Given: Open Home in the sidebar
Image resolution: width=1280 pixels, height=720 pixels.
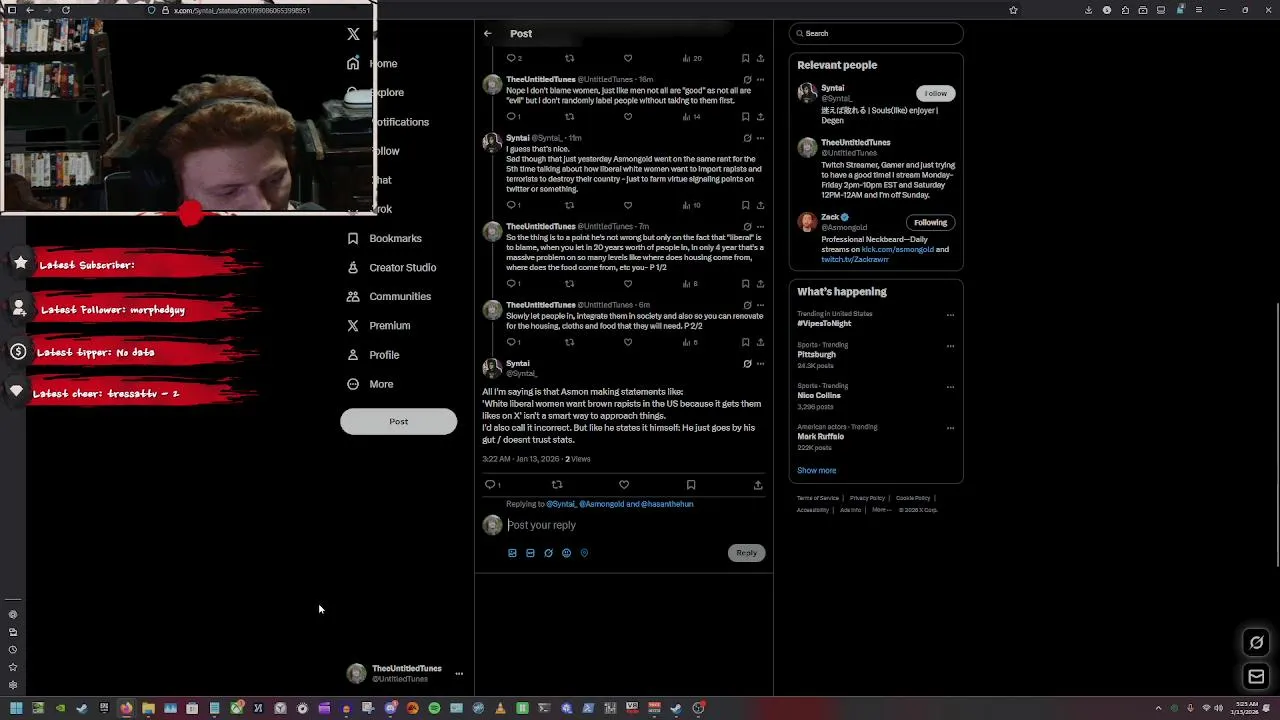Looking at the screenshot, I should coord(383,64).
